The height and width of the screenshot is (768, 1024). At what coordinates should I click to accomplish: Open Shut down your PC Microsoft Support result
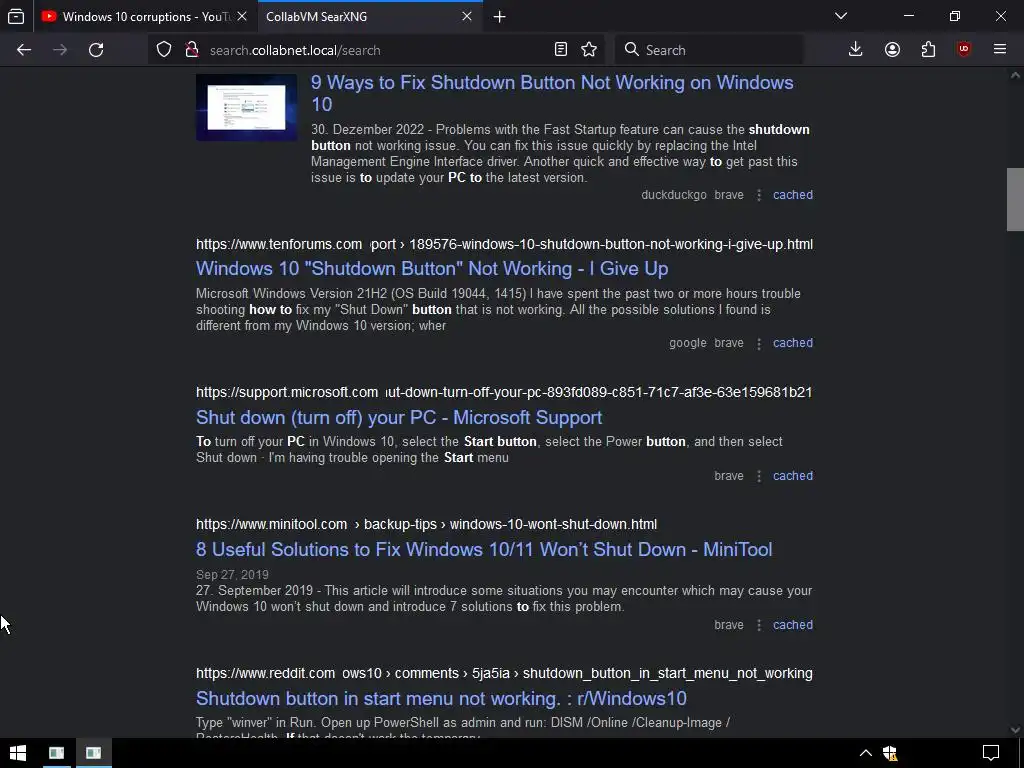pos(399,417)
